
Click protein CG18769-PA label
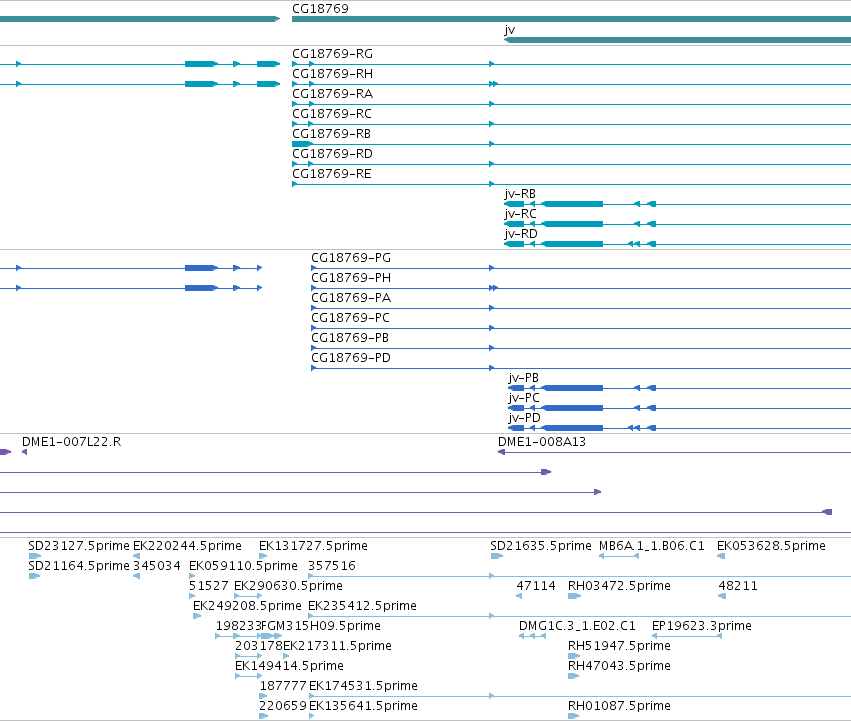351,298
